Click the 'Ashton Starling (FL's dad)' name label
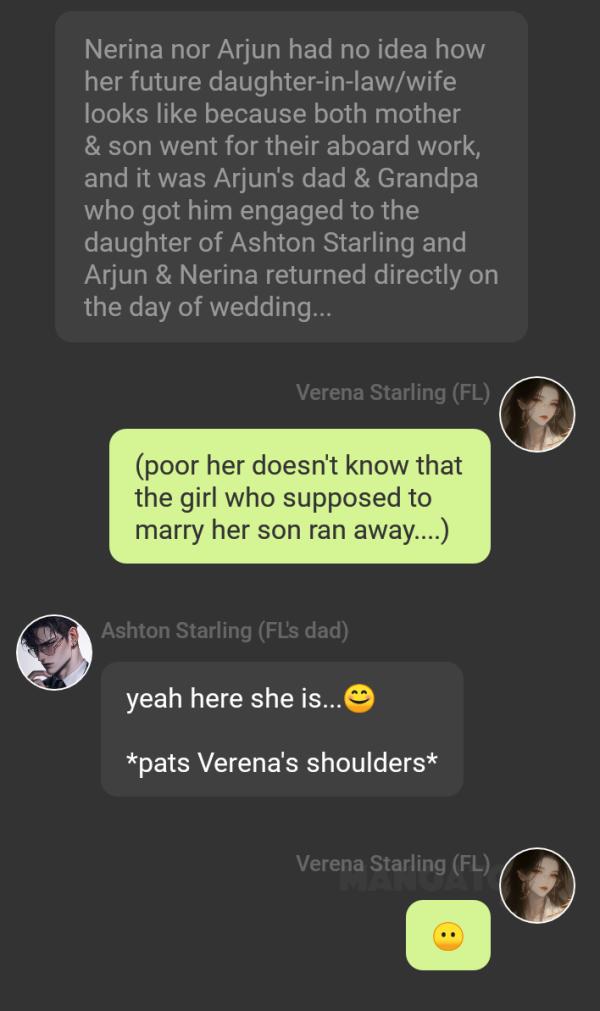600x1011 pixels. [x=225, y=630]
